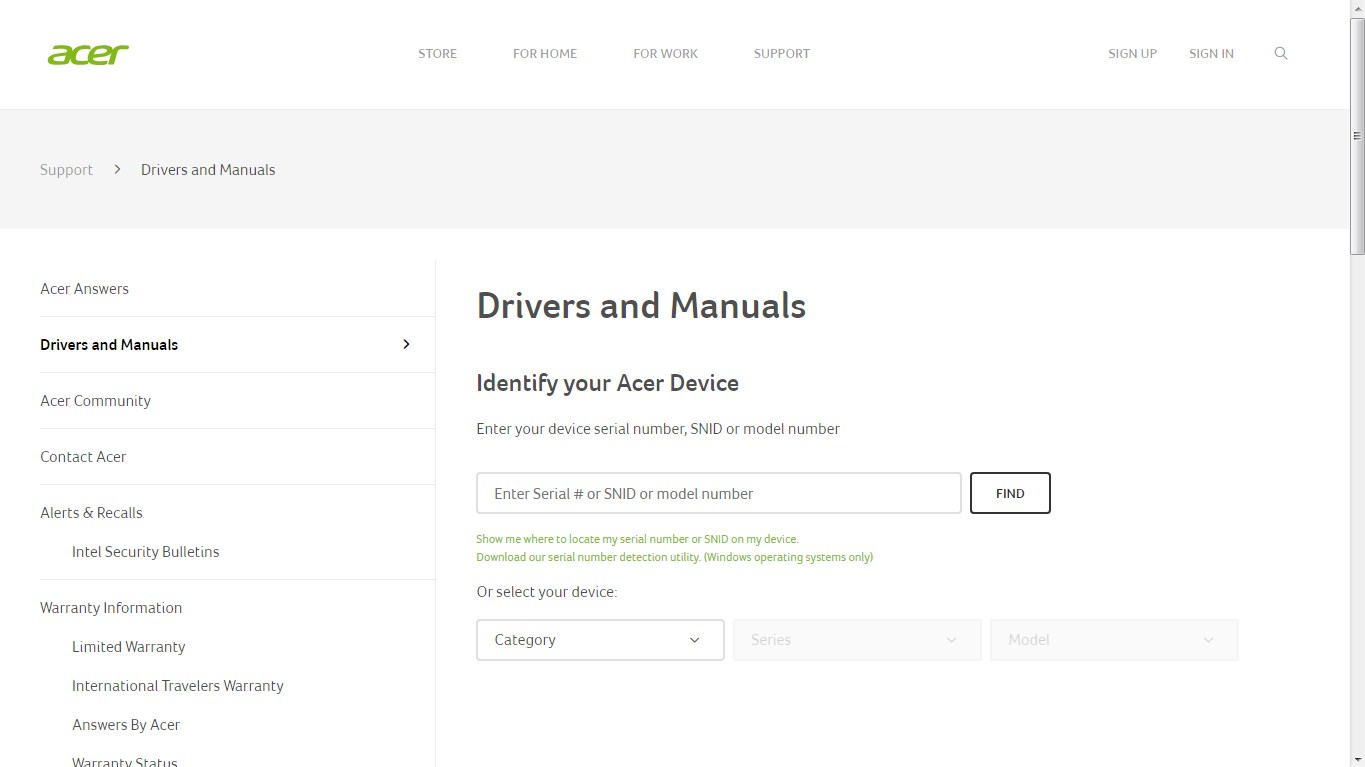Image resolution: width=1365 pixels, height=767 pixels.
Task: Expand the Category dropdown
Action: coord(600,640)
